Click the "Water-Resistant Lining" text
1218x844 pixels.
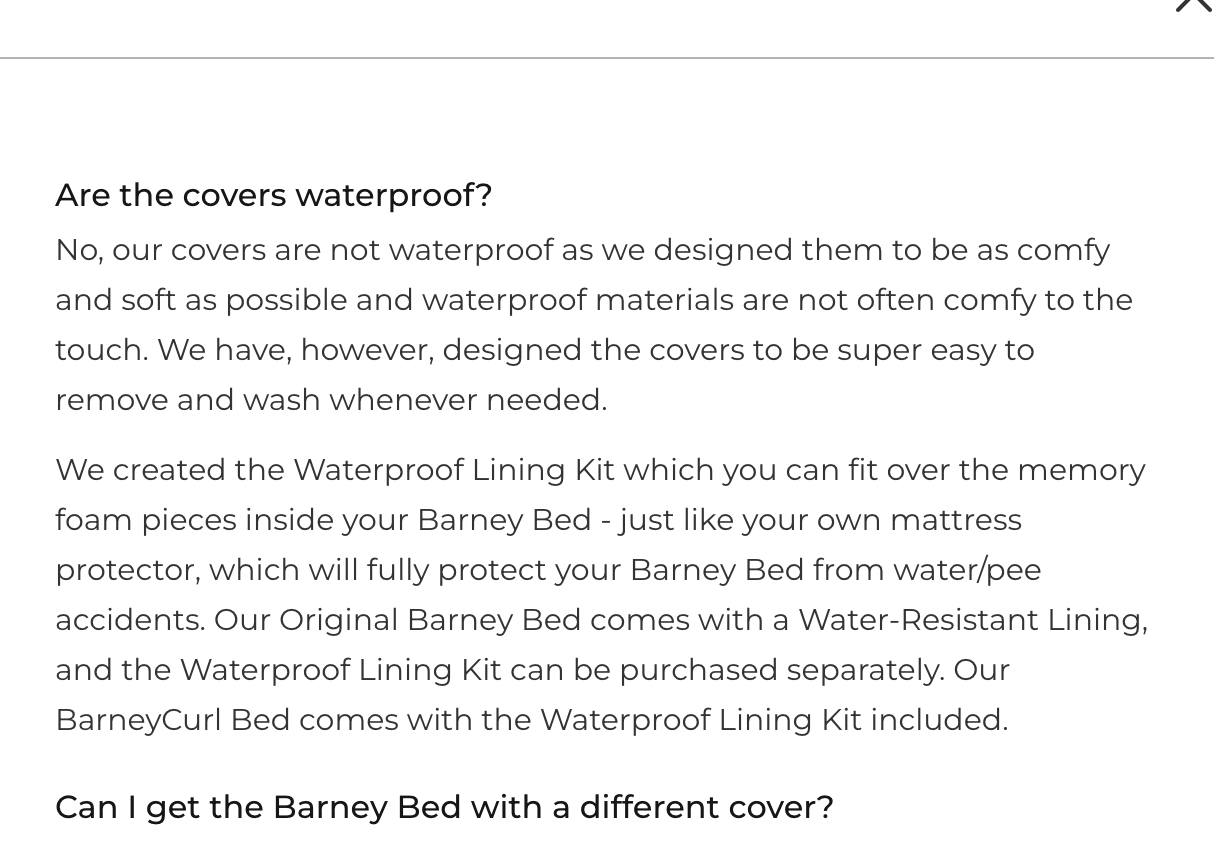(x=971, y=620)
